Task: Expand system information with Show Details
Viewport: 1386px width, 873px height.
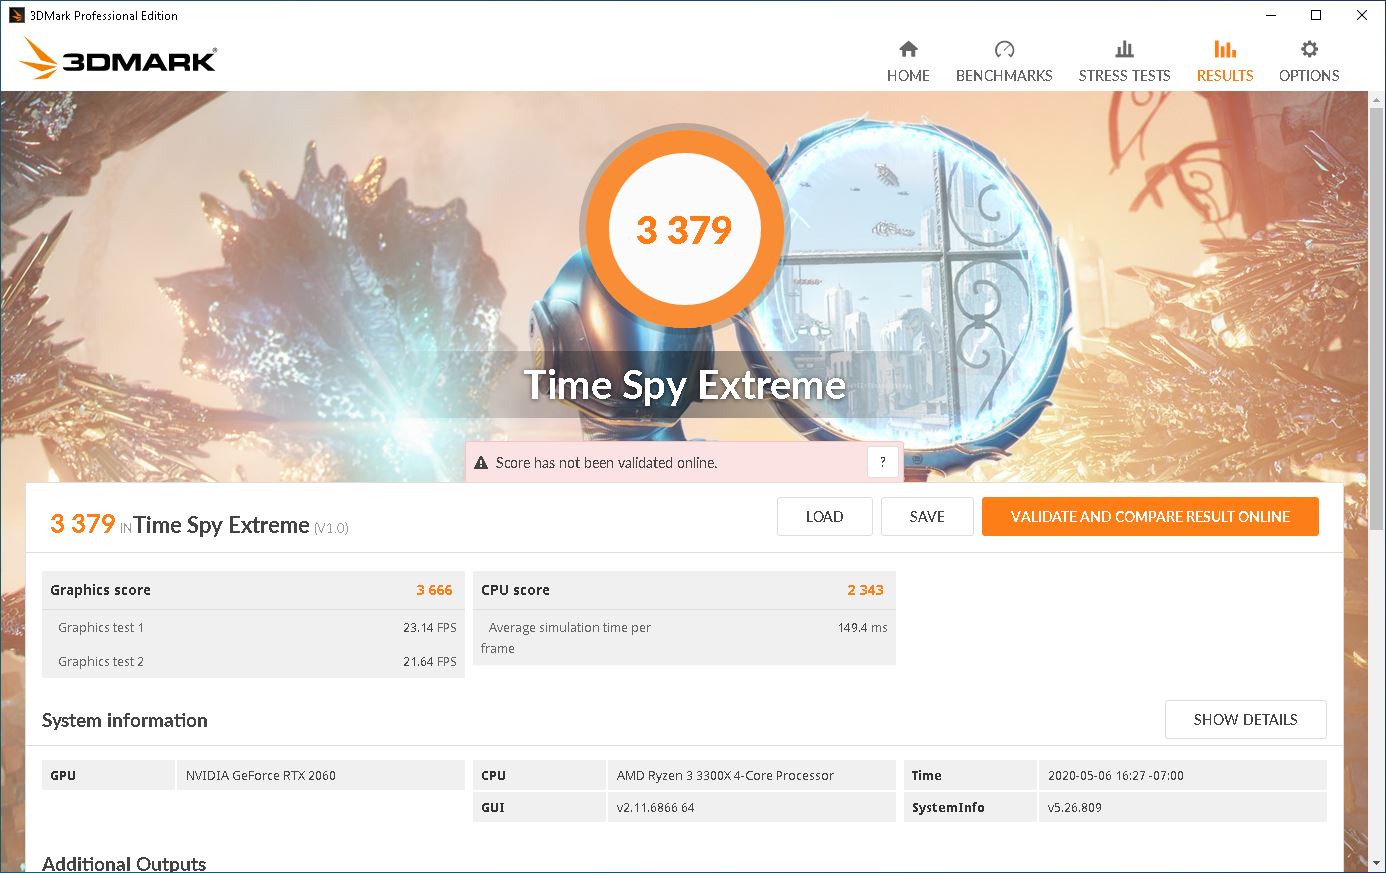Action: coord(1245,719)
